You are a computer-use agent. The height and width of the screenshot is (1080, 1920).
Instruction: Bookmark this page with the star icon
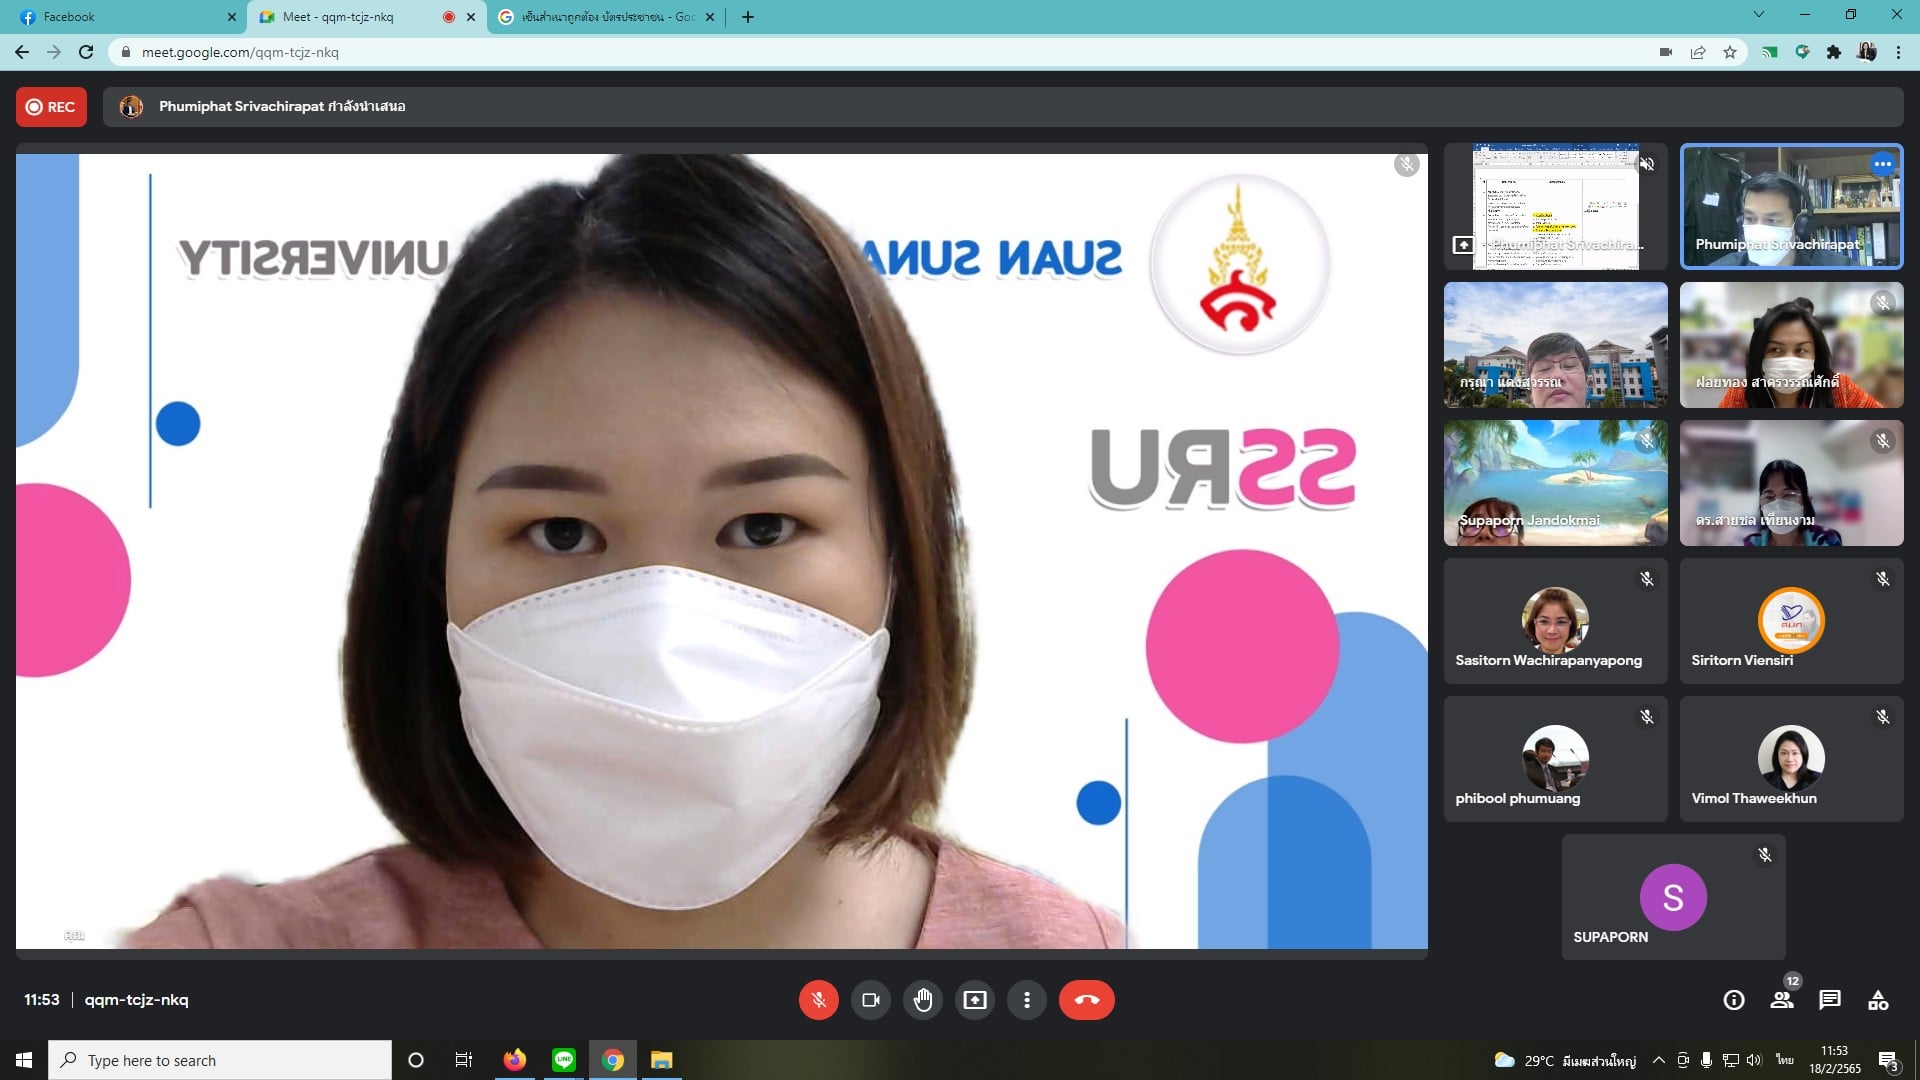[x=1729, y=53]
